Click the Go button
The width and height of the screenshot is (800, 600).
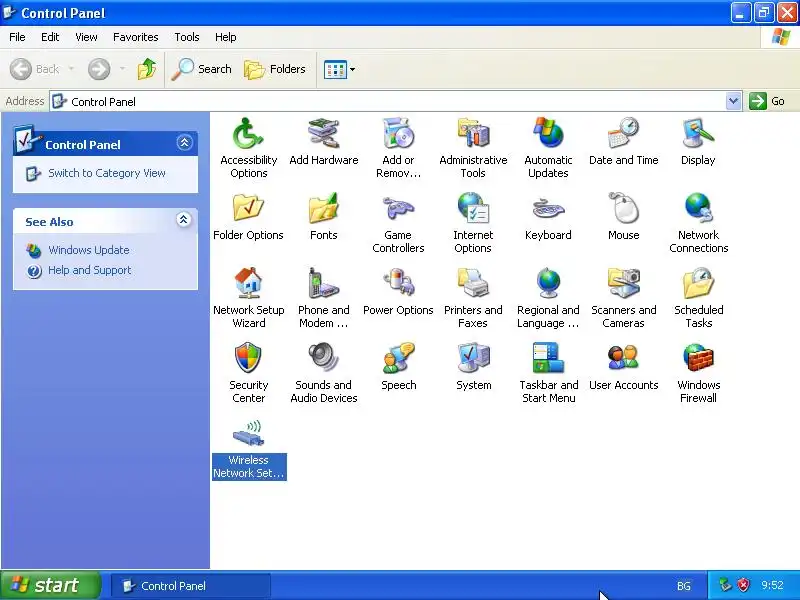click(x=767, y=101)
